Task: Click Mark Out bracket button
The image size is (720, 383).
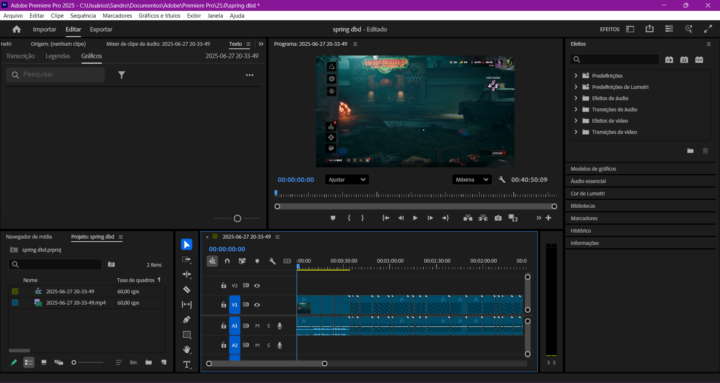Action: point(362,218)
